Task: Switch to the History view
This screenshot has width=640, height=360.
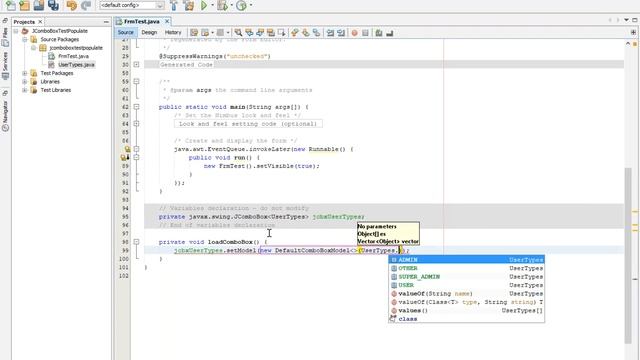Action: coord(173,32)
